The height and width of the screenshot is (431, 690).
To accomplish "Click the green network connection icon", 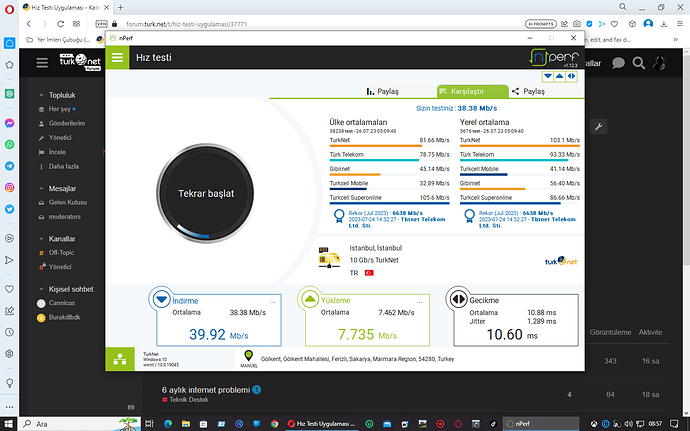I will (120, 359).
